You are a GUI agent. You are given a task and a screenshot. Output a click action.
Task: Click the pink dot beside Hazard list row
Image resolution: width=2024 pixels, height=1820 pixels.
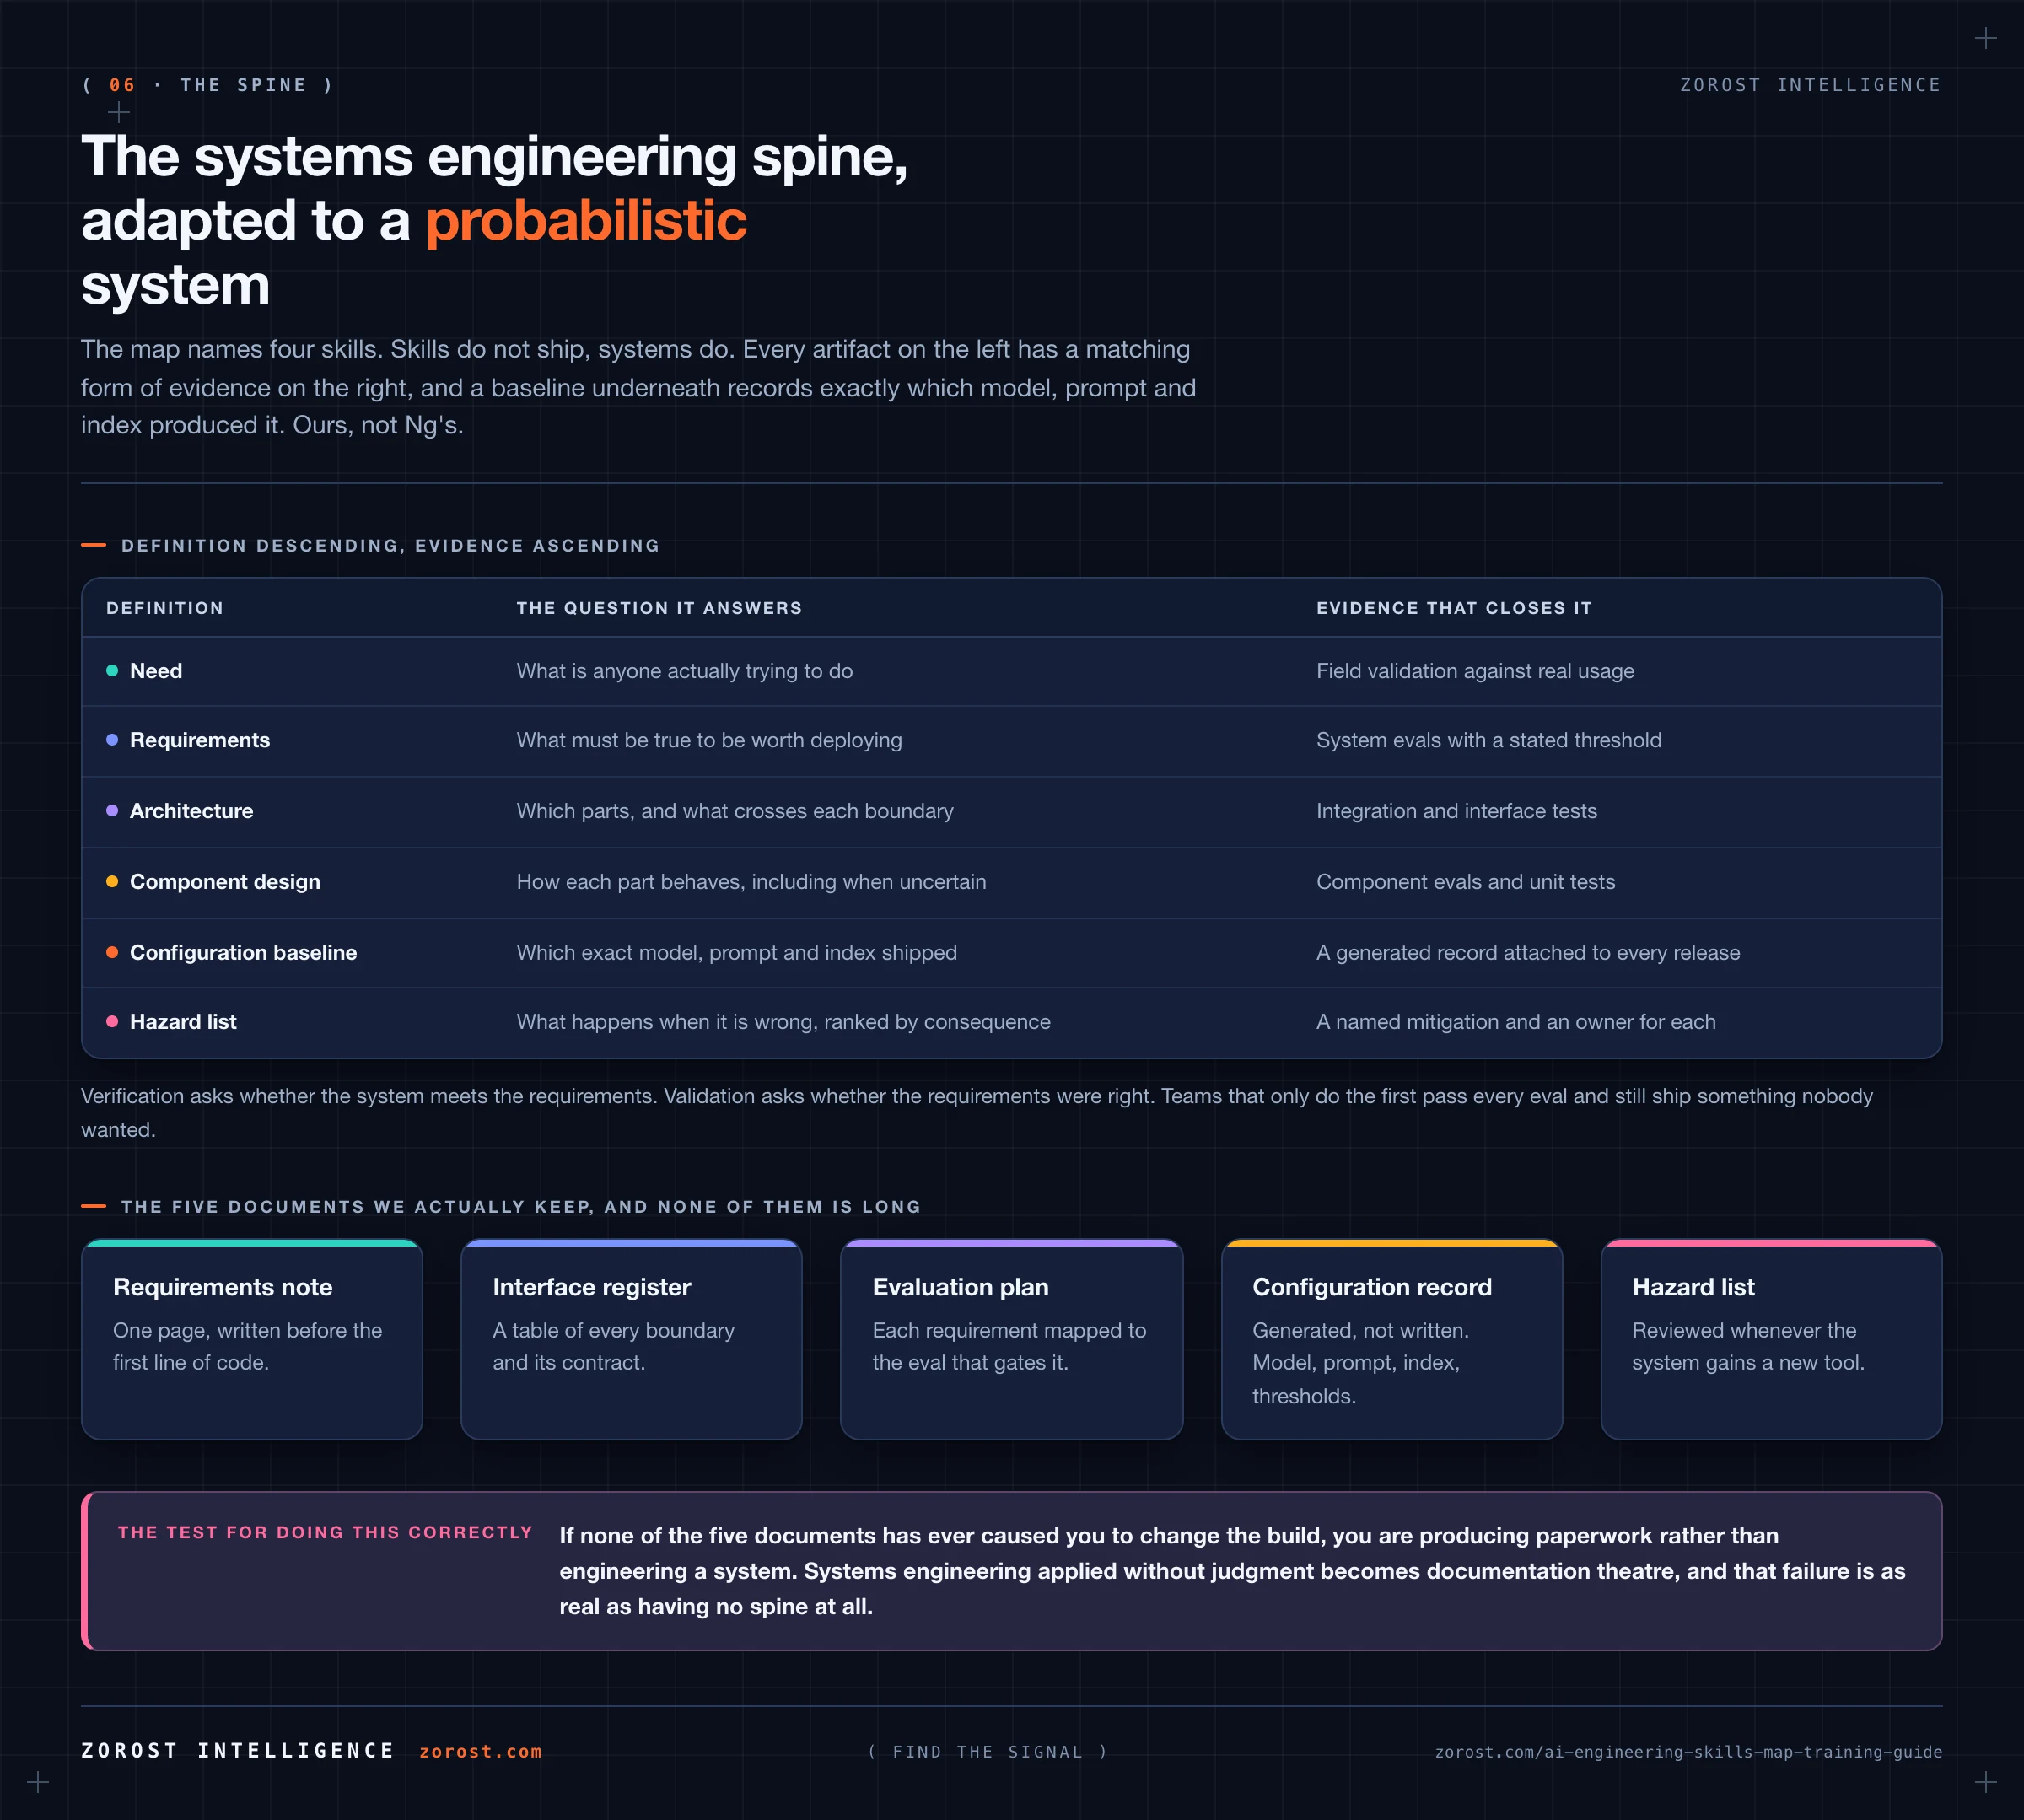pyautogui.click(x=112, y=1022)
